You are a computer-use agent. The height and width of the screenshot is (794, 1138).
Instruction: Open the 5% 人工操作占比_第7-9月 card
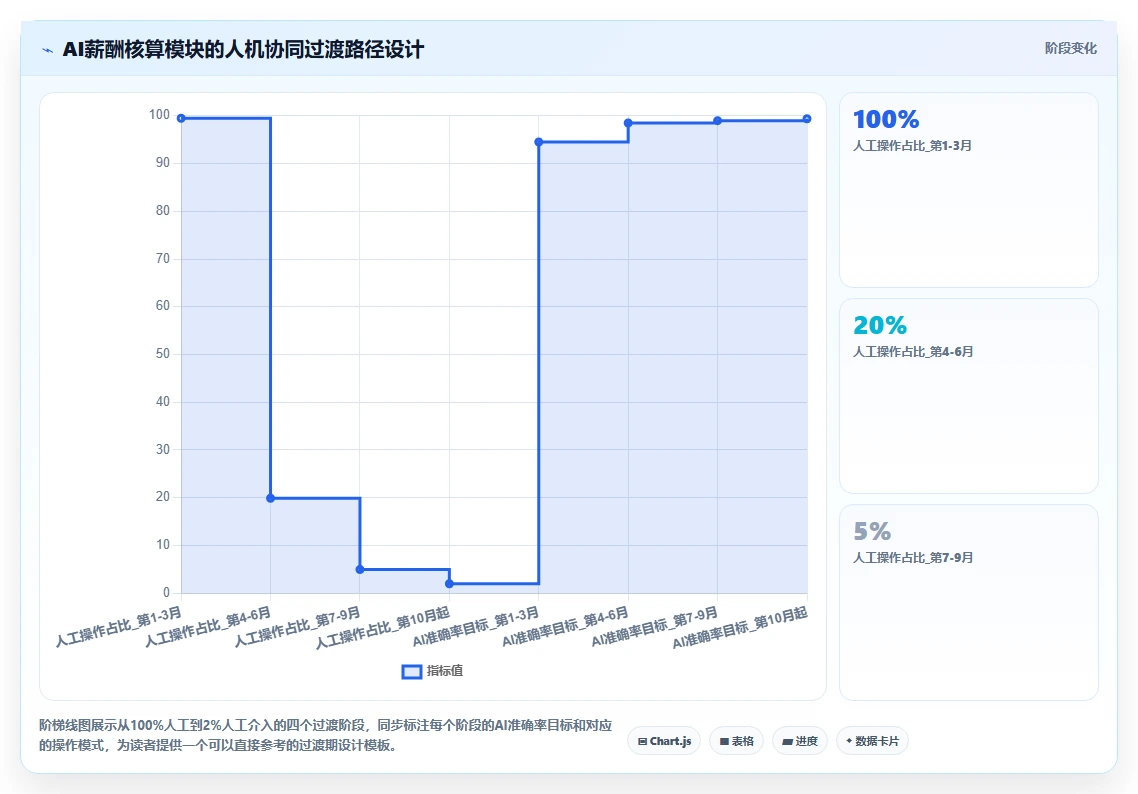(969, 602)
